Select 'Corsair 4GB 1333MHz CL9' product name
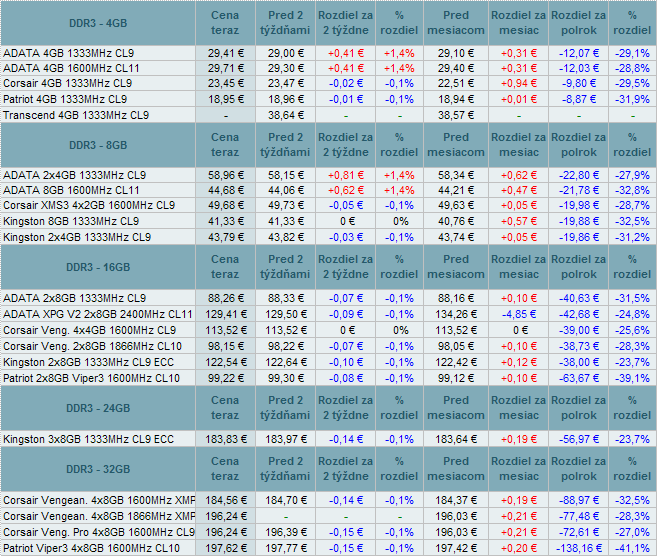The image size is (657, 556). [67, 83]
